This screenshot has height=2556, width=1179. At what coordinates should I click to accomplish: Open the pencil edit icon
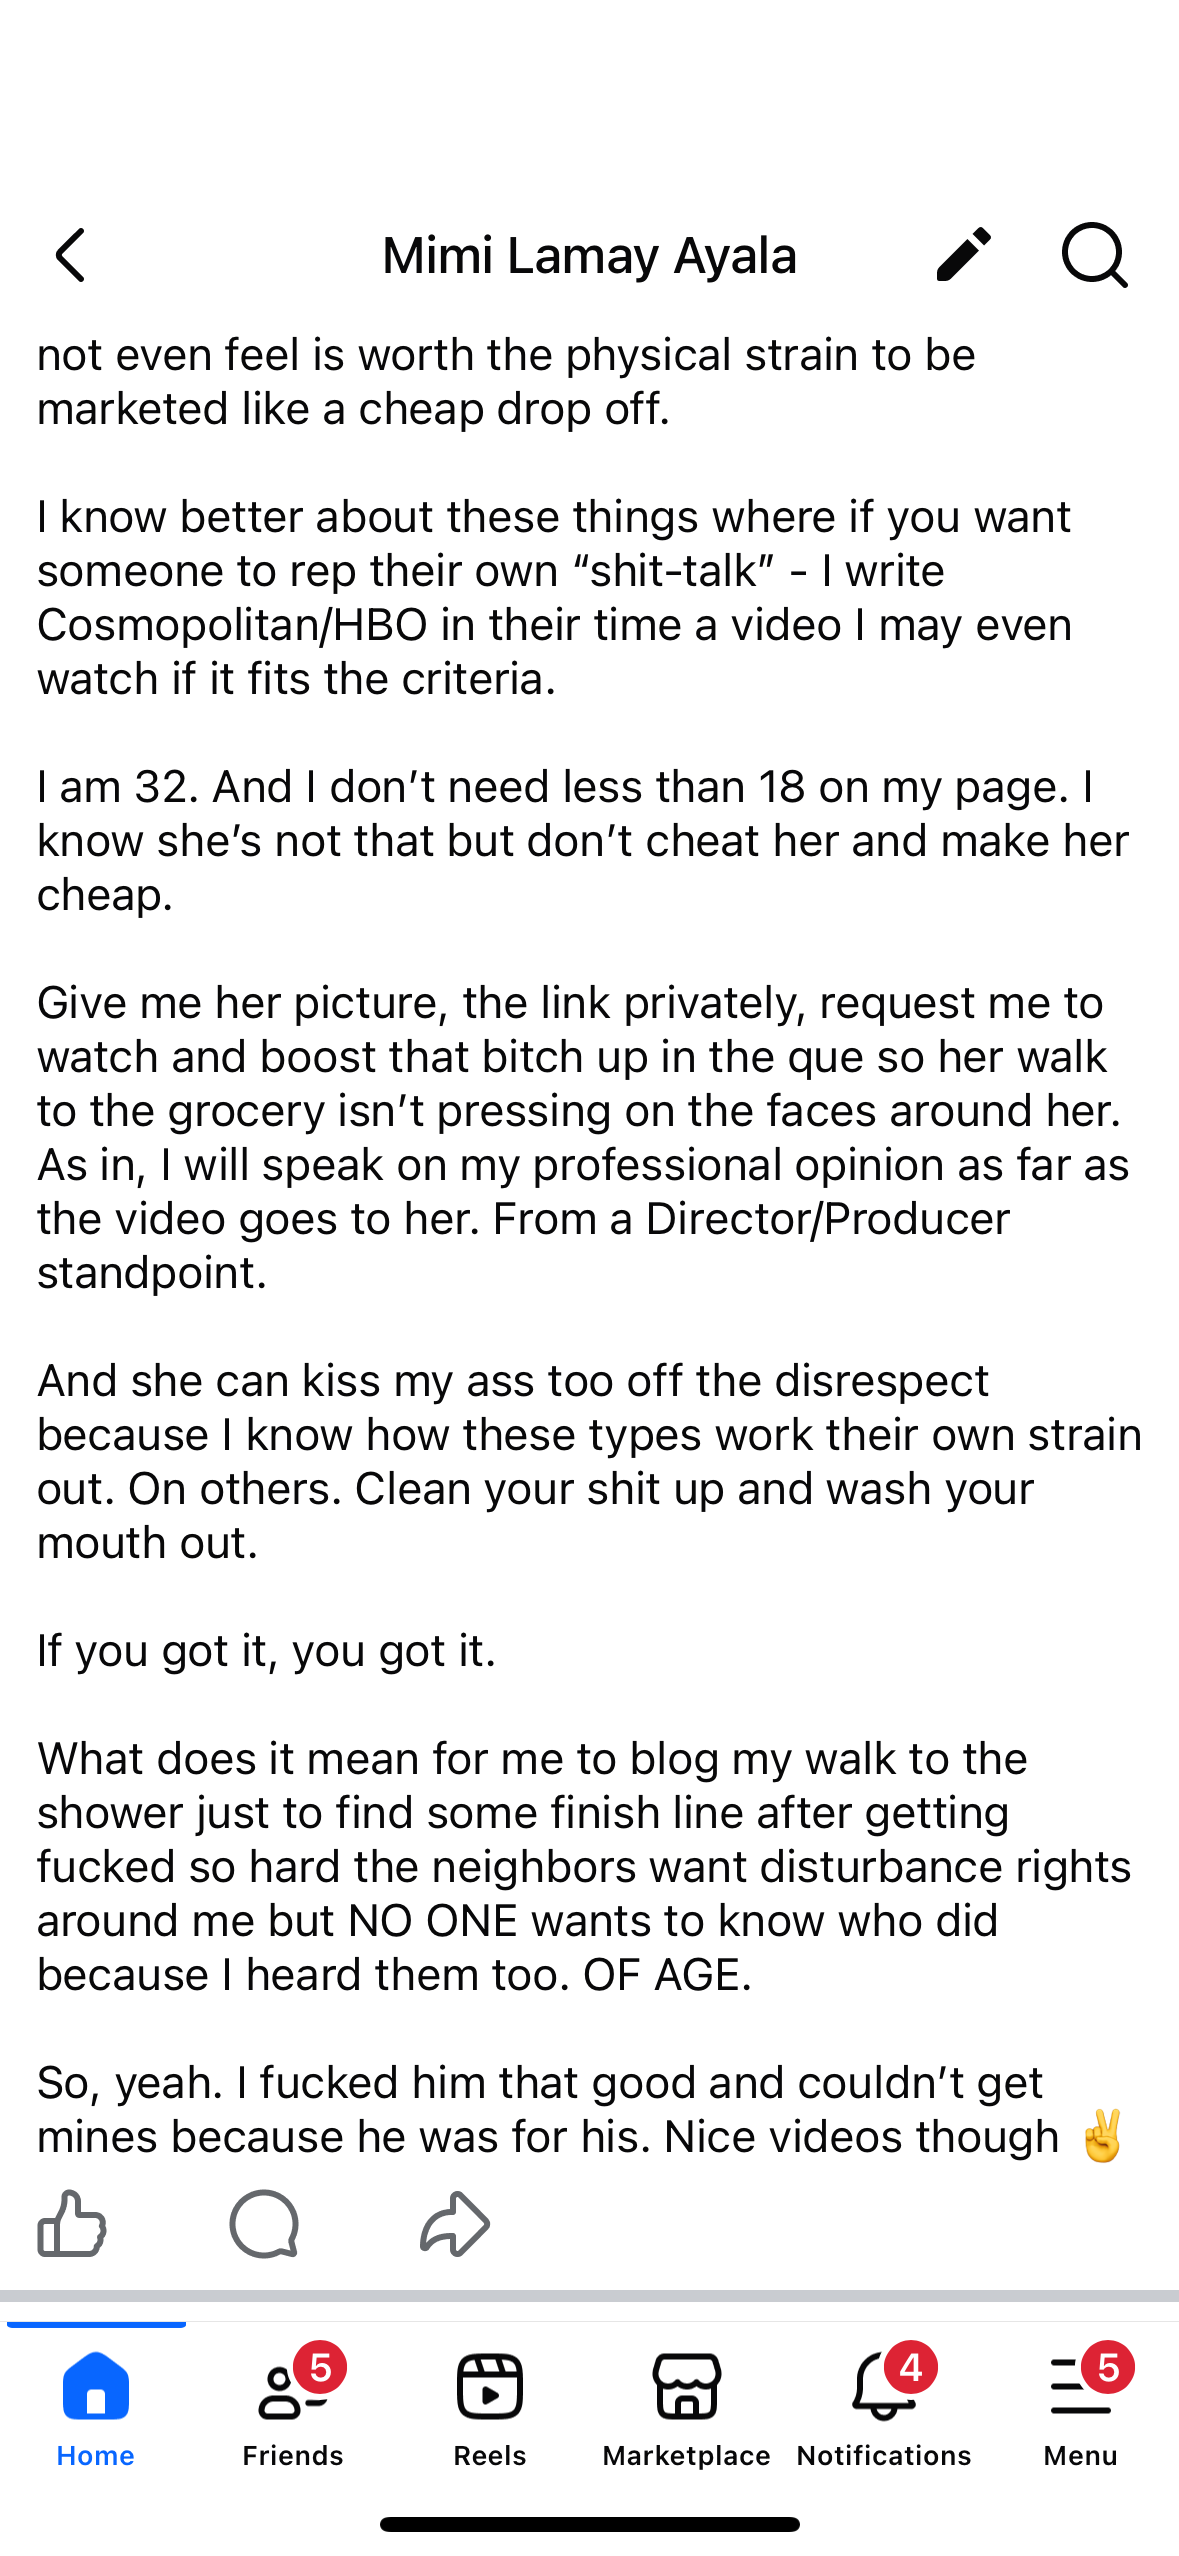click(x=963, y=254)
